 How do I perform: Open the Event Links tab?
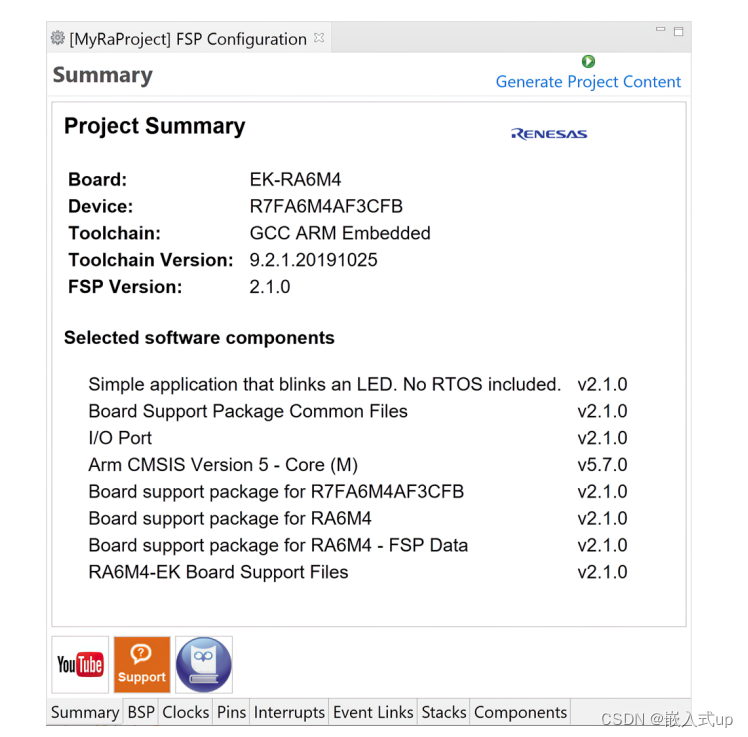[373, 712]
